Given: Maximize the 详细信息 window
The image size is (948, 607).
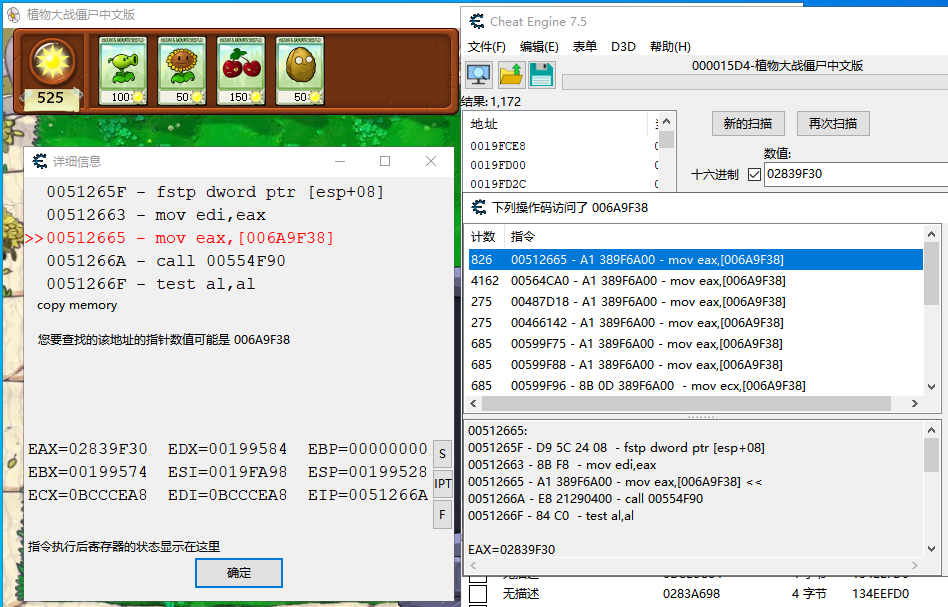Looking at the screenshot, I should [385, 161].
